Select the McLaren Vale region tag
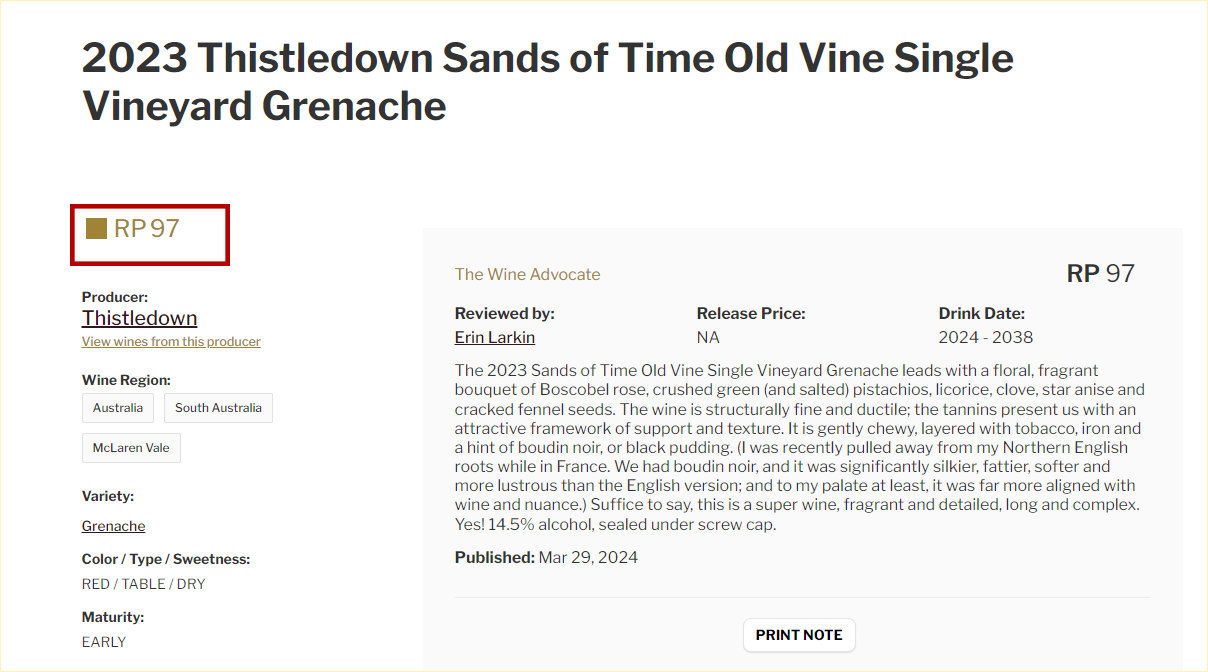 131,448
